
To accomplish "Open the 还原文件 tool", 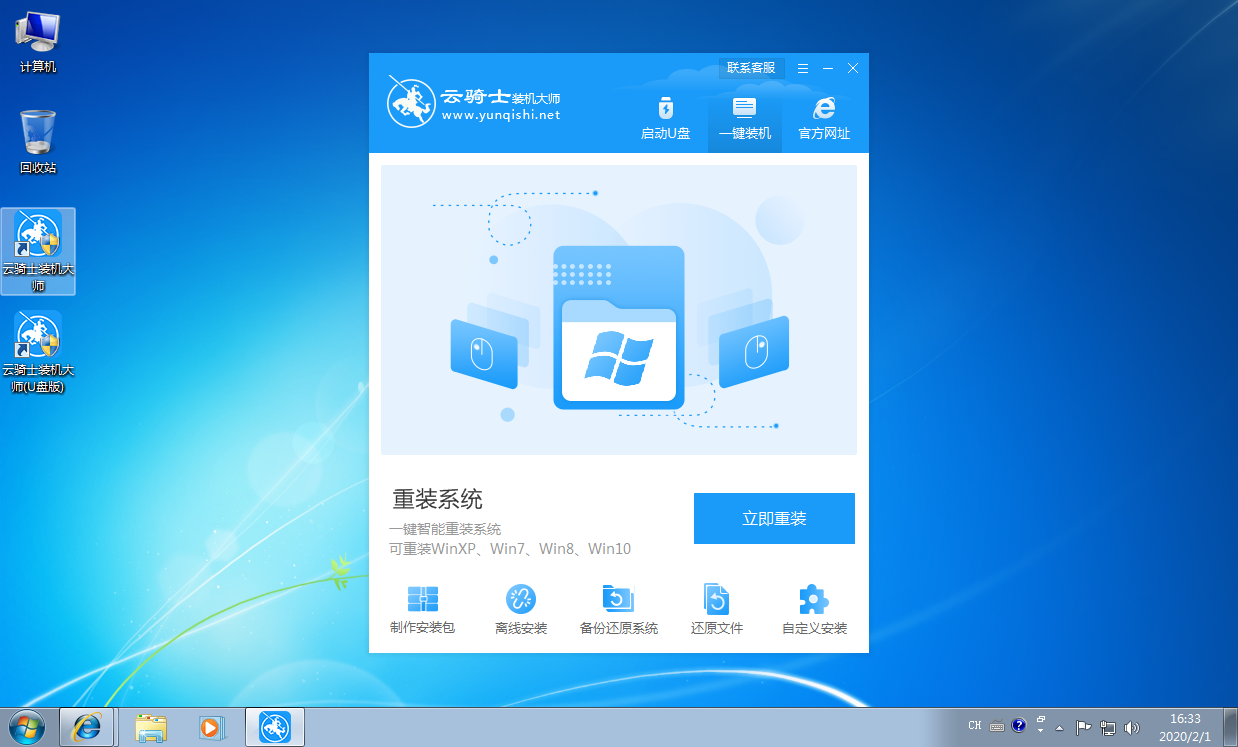I will 717,611.
